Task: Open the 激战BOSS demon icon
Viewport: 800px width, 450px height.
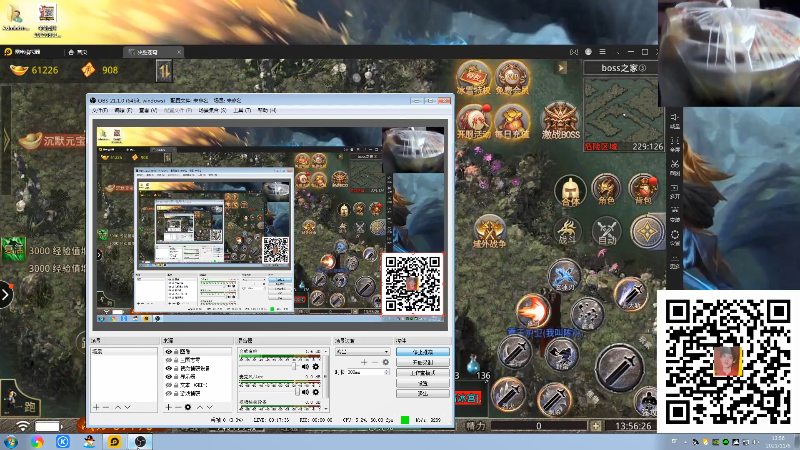Action: (x=560, y=120)
